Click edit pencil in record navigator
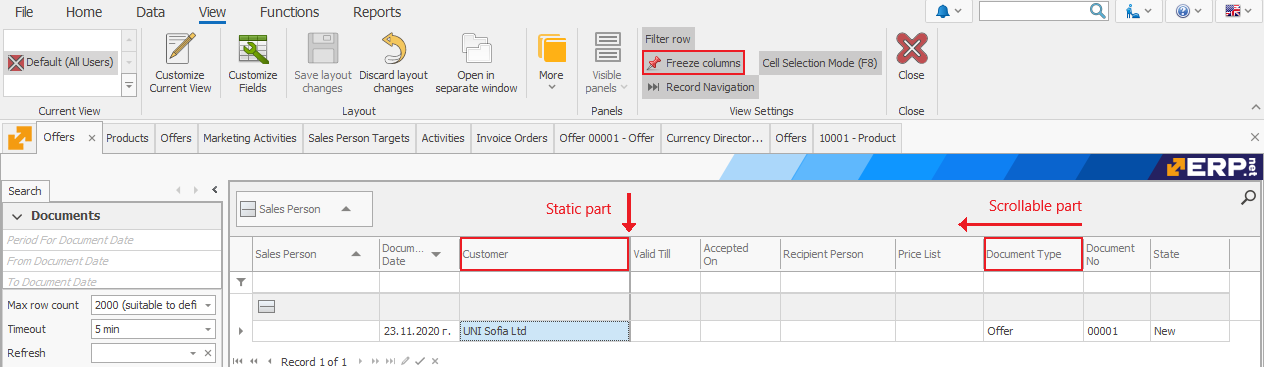The width and height of the screenshot is (1264, 367). (405, 361)
